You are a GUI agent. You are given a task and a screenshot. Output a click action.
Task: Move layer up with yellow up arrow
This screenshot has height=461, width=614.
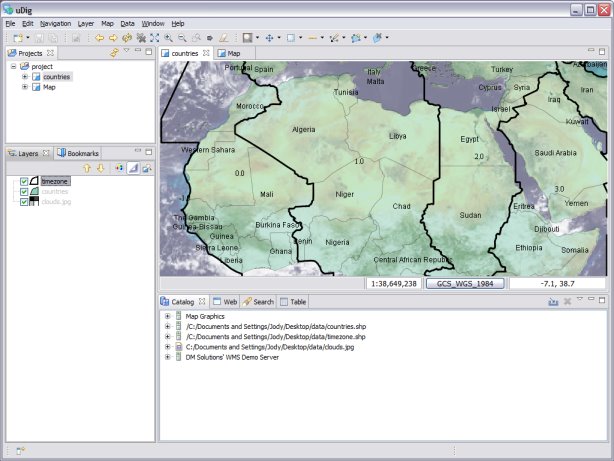[x=87, y=168]
